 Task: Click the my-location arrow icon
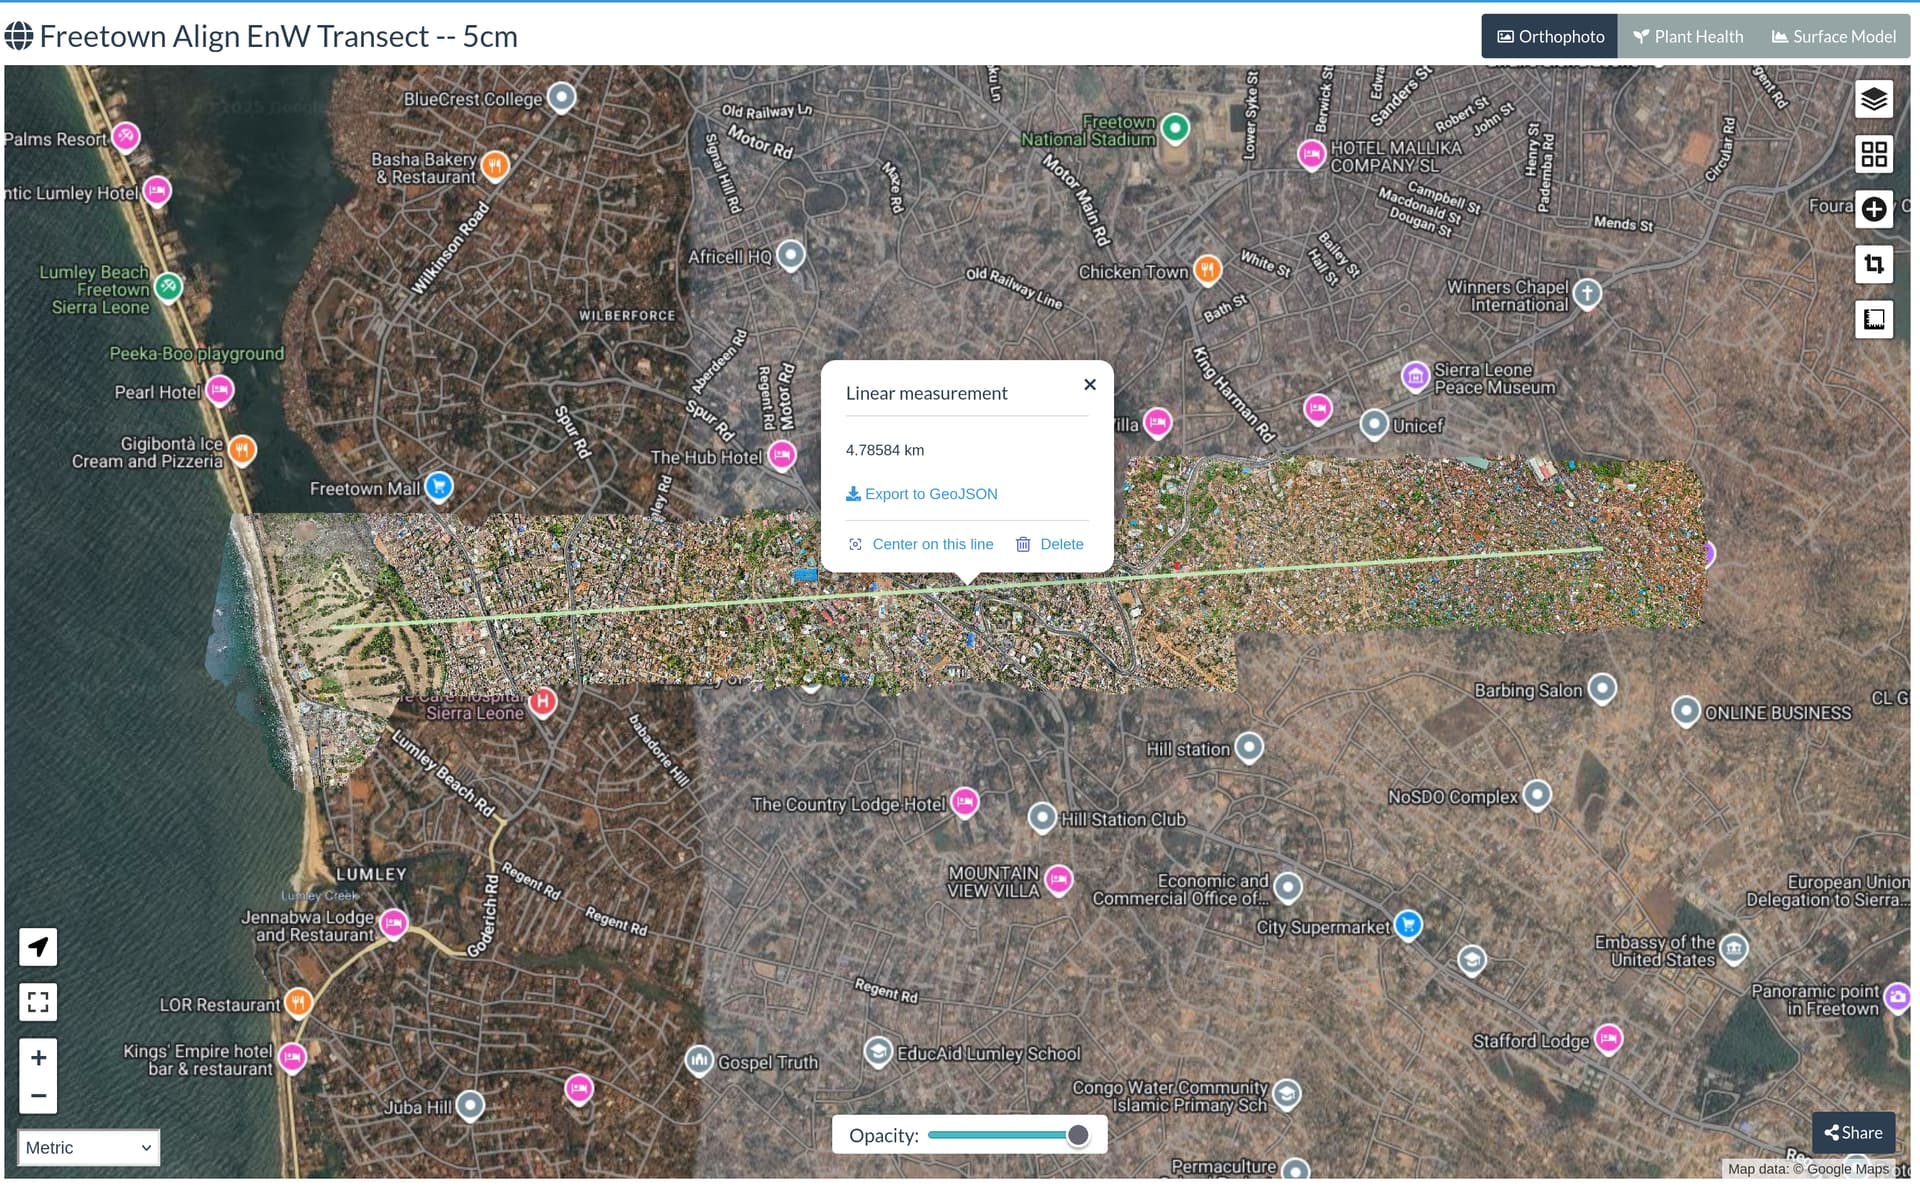point(38,947)
